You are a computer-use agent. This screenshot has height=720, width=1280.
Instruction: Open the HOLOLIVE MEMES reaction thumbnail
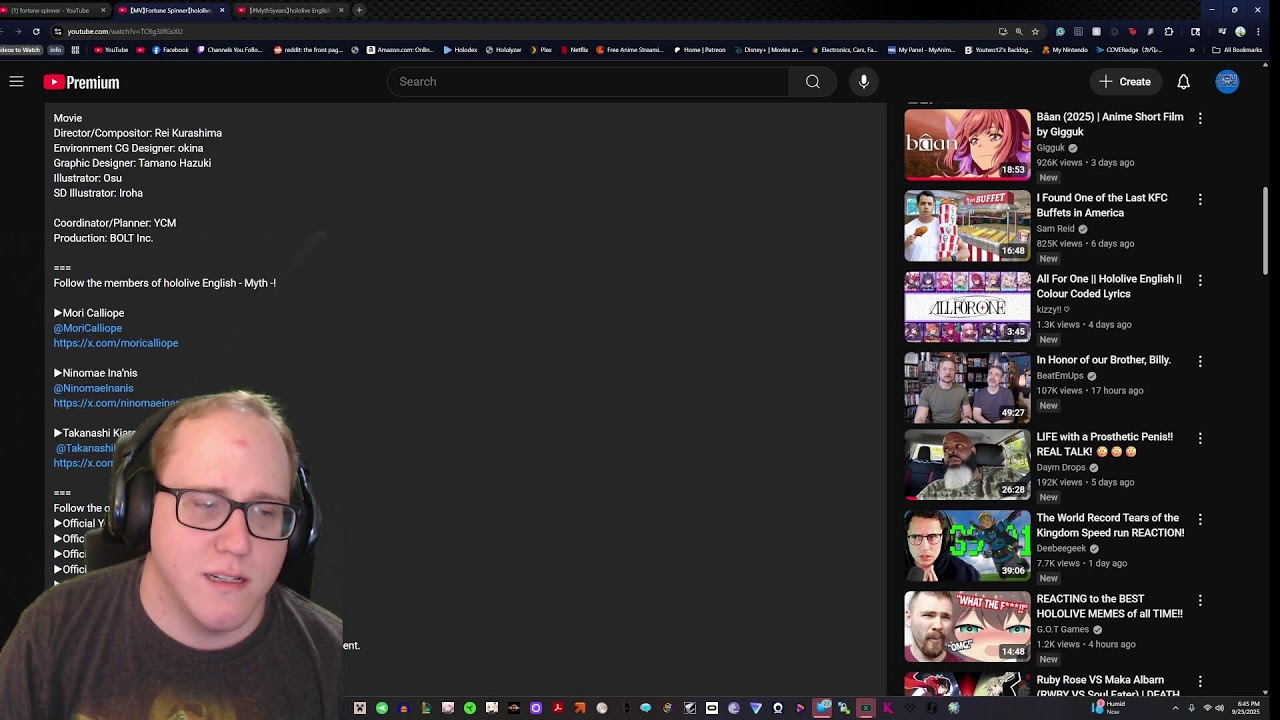pyautogui.click(x=967, y=627)
